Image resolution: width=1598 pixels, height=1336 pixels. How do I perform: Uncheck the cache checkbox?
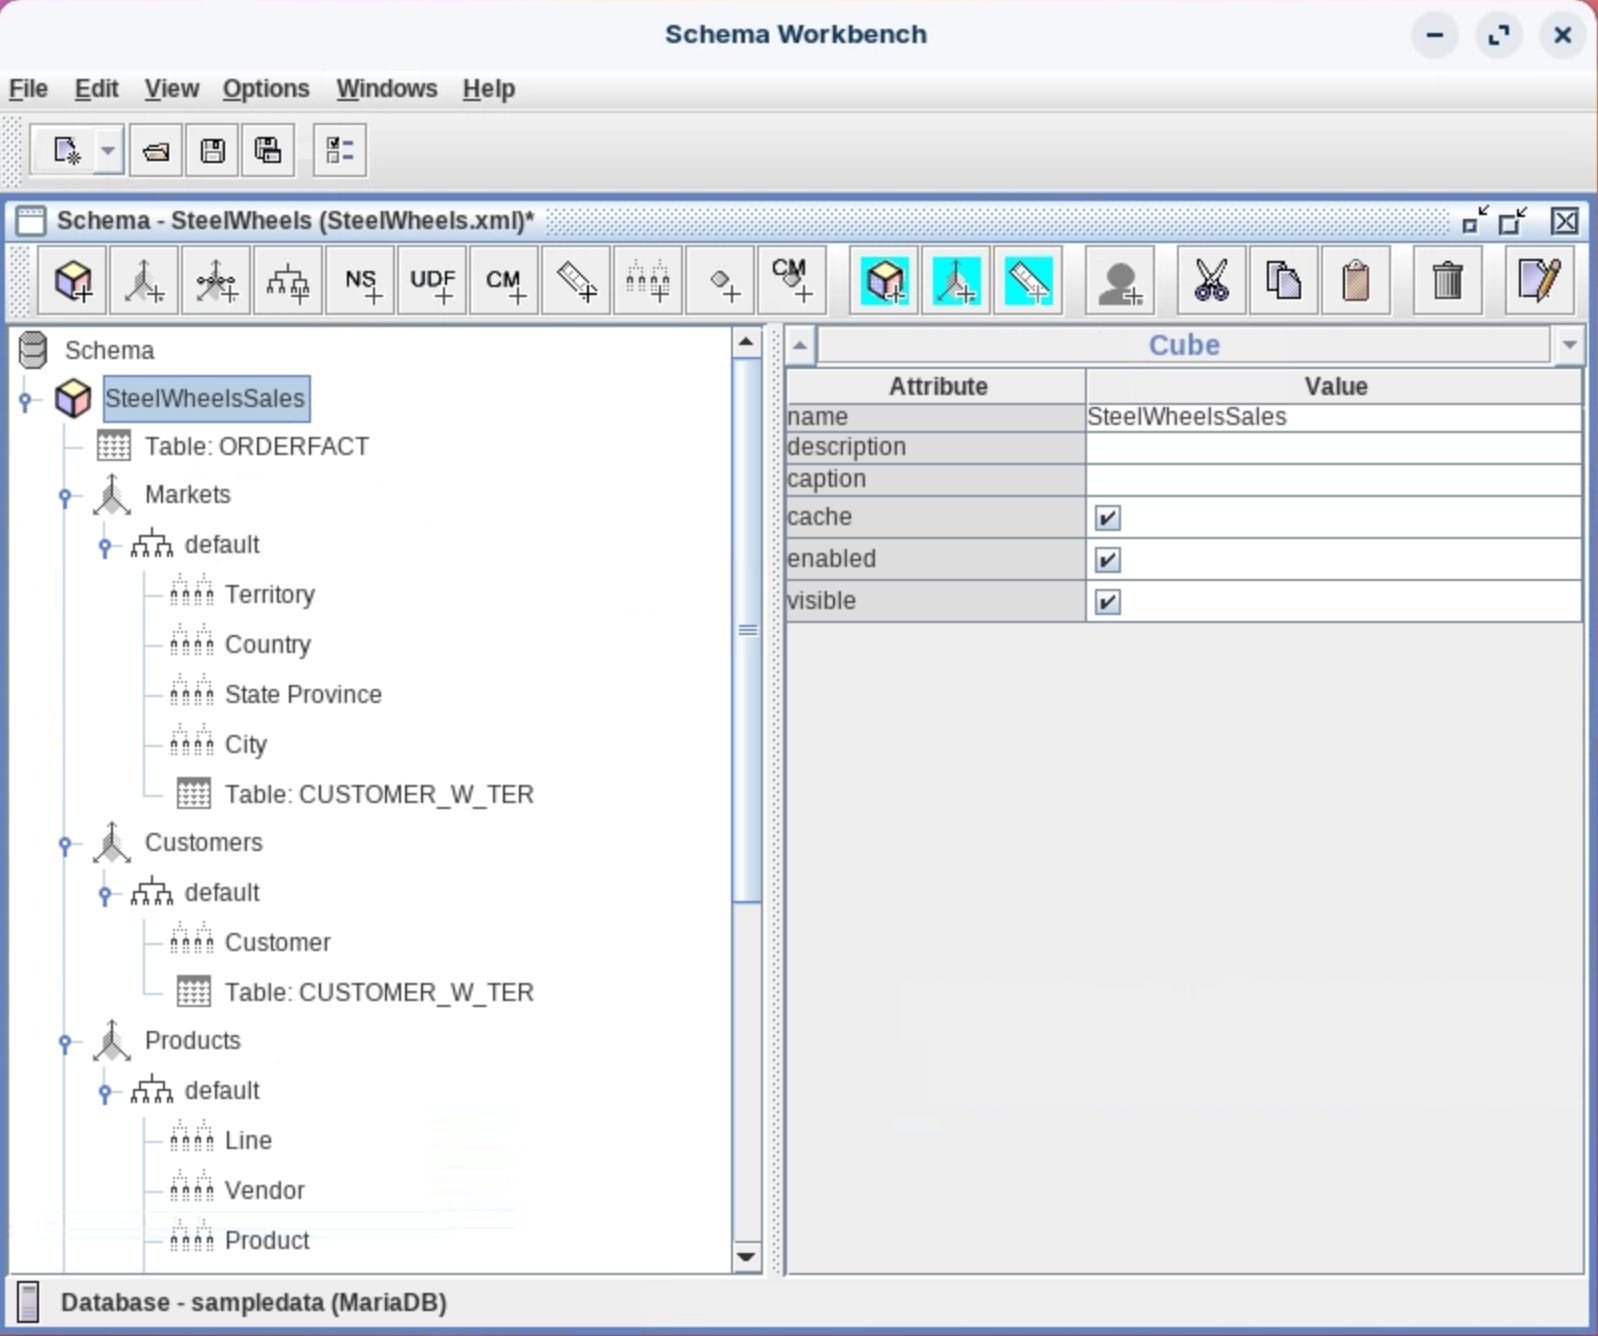[1107, 518]
